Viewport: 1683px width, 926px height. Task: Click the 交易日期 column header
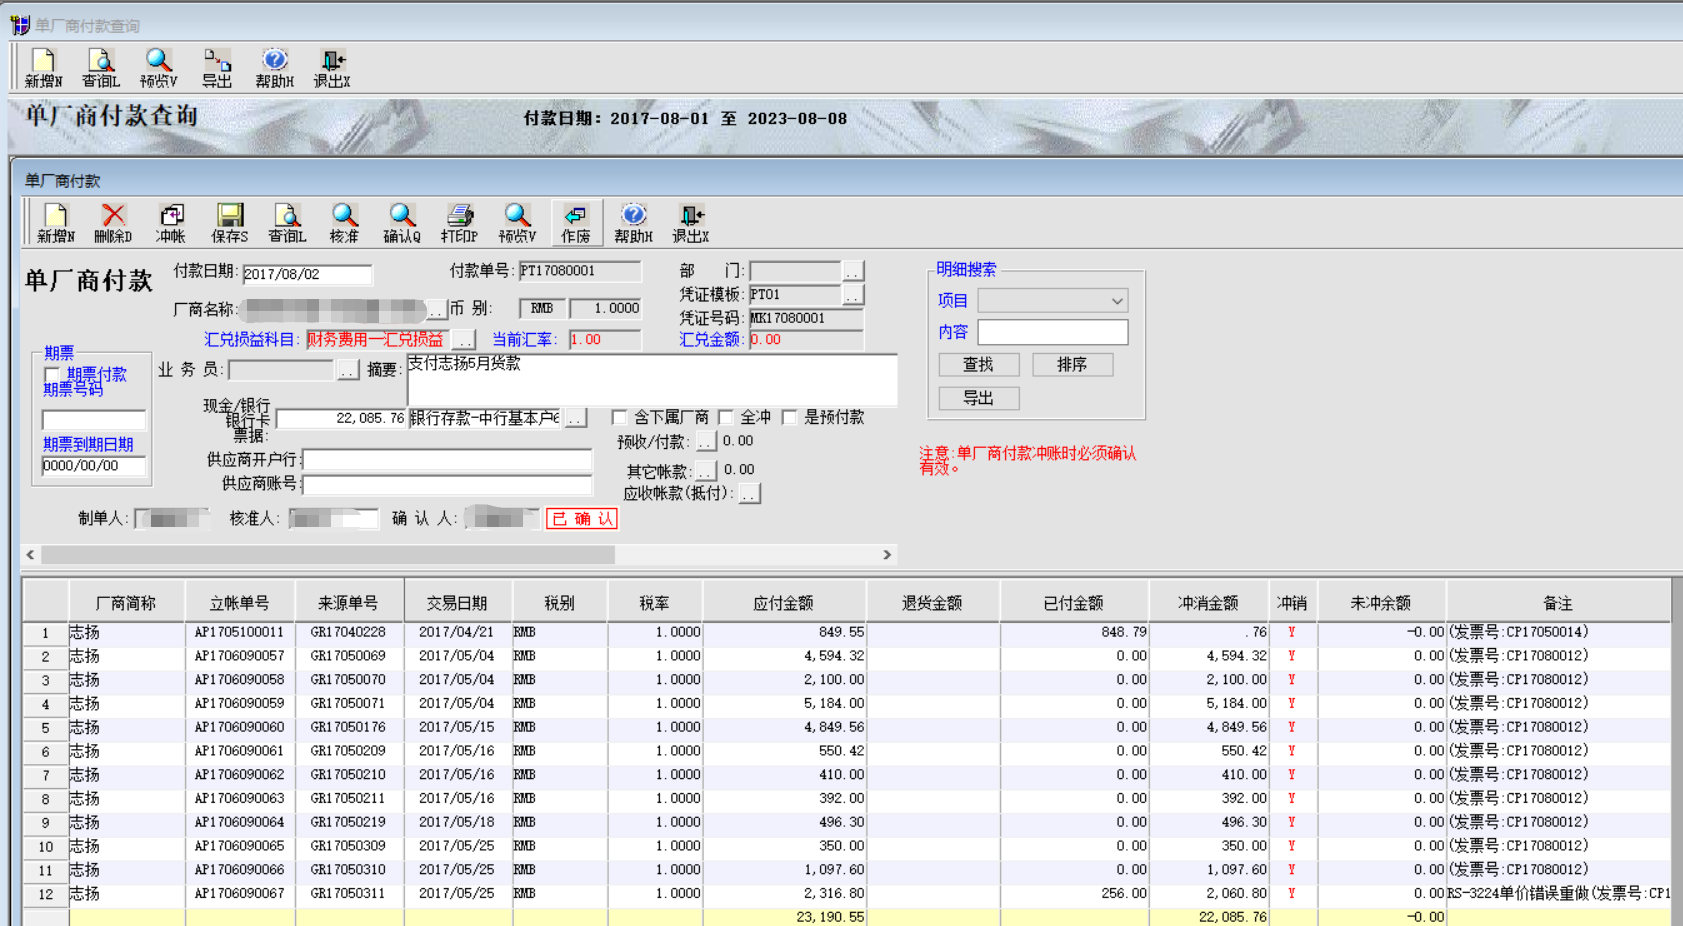(458, 603)
